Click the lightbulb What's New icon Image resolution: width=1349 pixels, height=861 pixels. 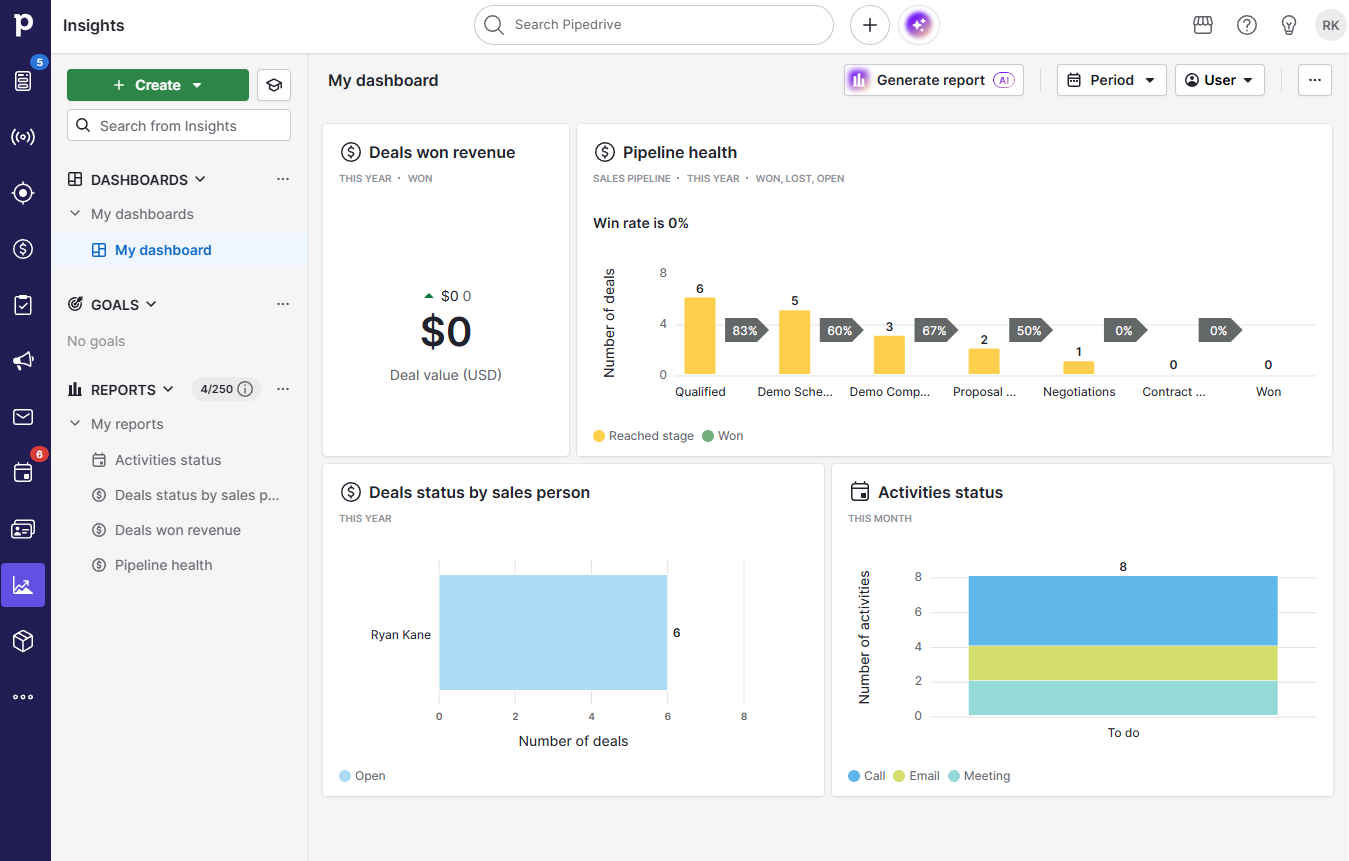pos(1288,25)
